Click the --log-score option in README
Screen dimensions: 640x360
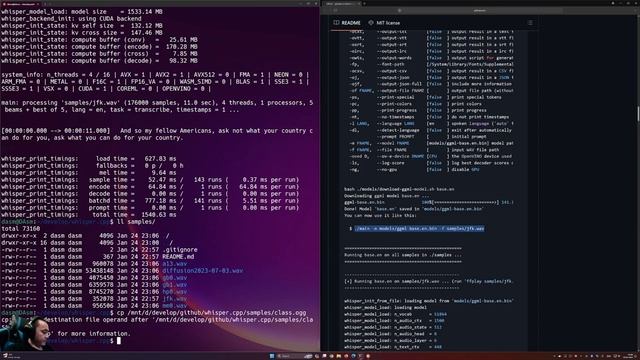click(390, 163)
